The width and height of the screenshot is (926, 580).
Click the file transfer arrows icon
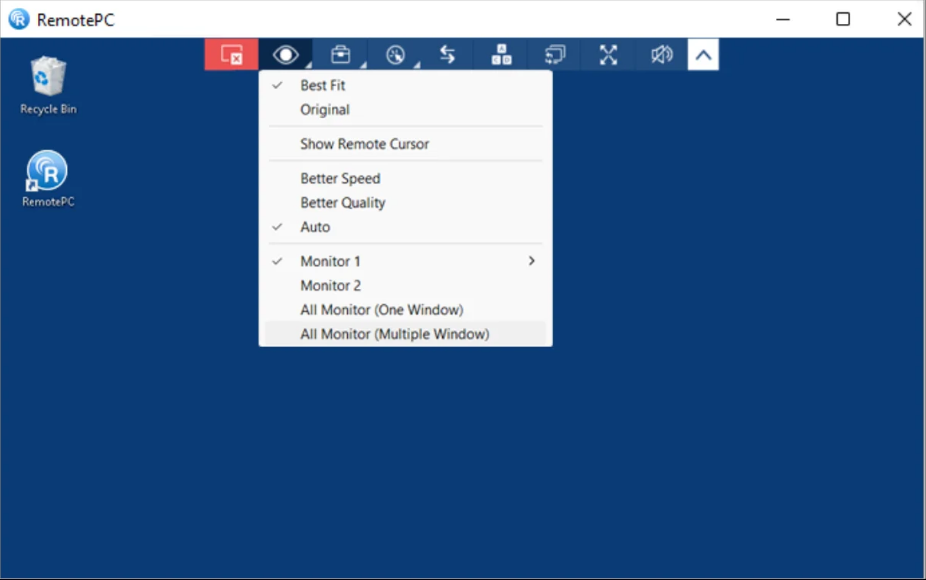(x=448, y=55)
